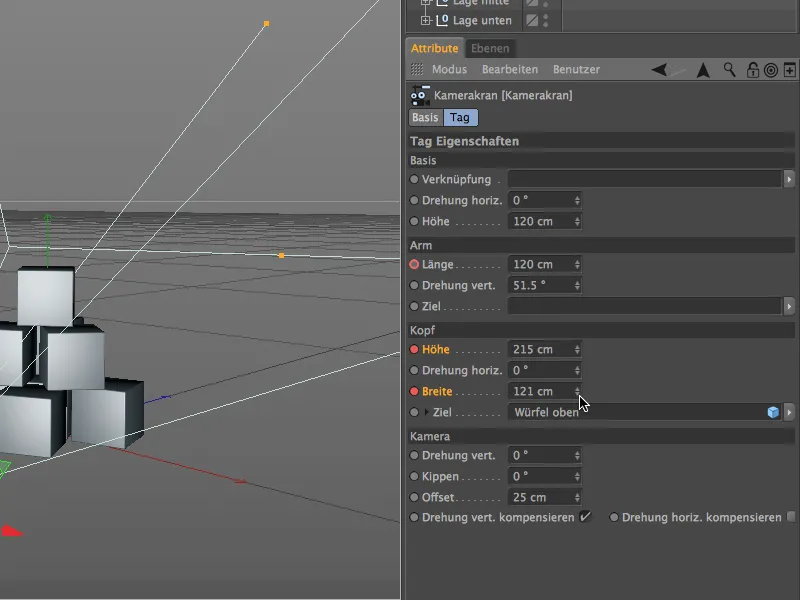
Task: Toggle keyframe circle for Verknüpfung
Action: [414, 180]
